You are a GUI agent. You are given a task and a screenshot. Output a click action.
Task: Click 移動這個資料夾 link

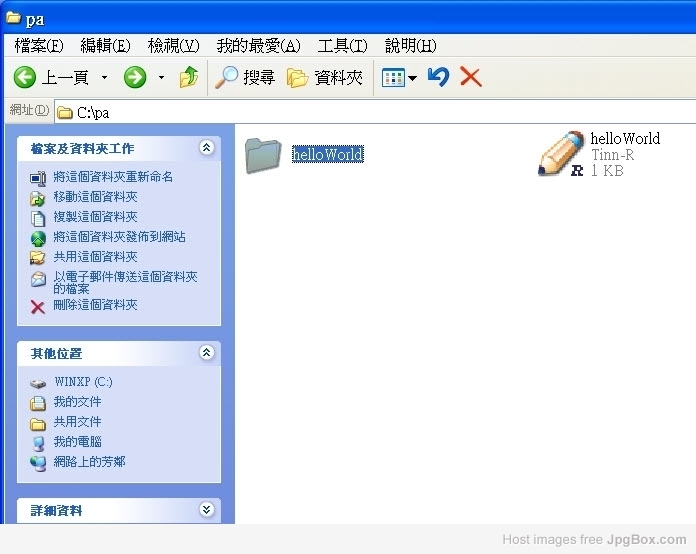95,197
